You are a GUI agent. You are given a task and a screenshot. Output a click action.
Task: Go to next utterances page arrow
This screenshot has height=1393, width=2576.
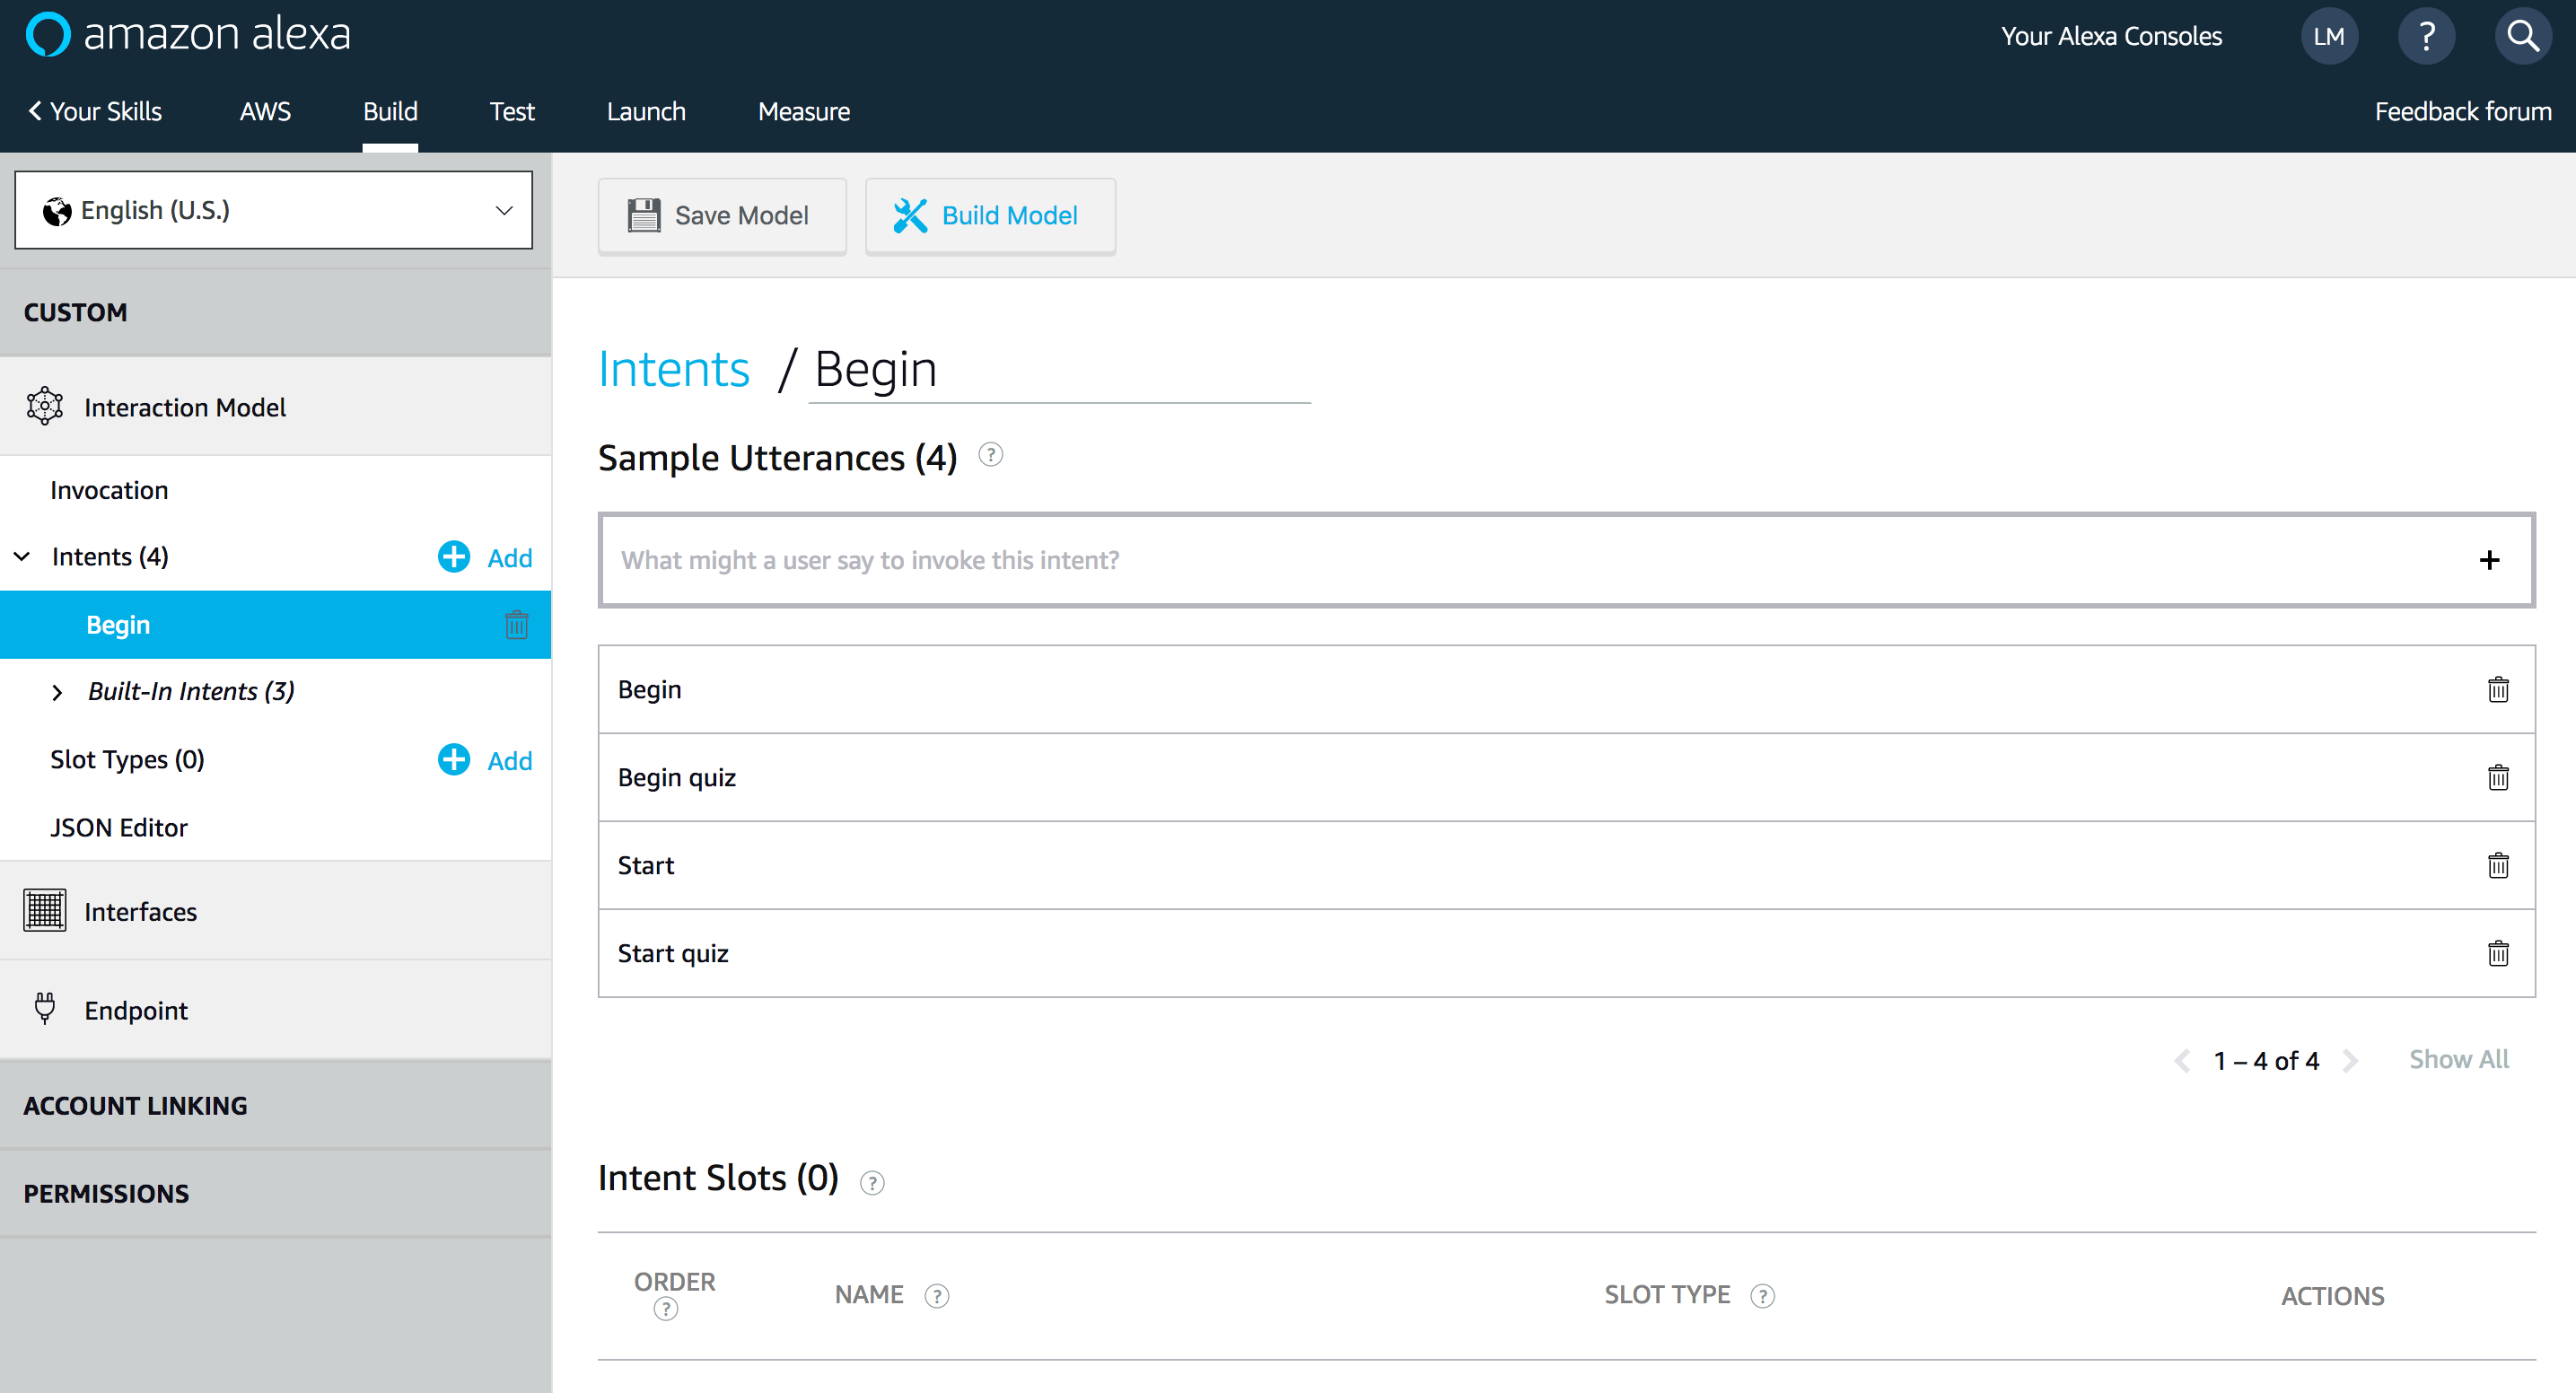coord(2350,1060)
